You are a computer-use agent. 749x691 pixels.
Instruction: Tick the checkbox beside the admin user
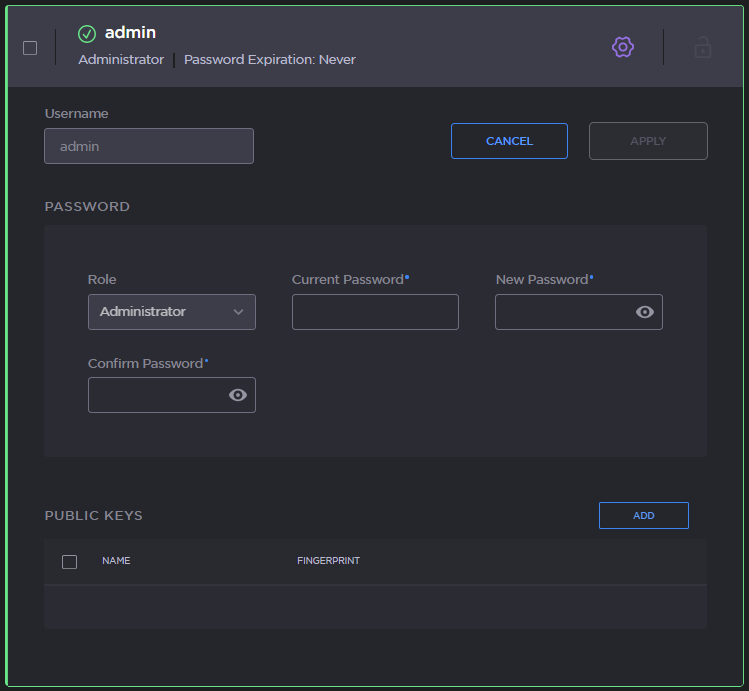pyautogui.click(x=30, y=48)
